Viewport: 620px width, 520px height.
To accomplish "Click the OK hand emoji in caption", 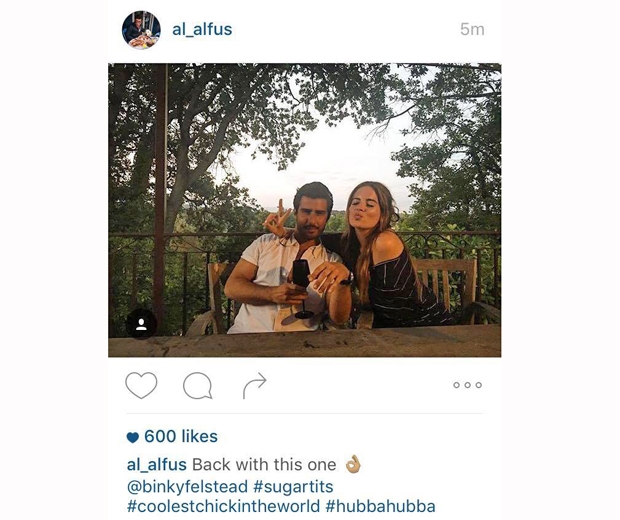I will point(353,464).
